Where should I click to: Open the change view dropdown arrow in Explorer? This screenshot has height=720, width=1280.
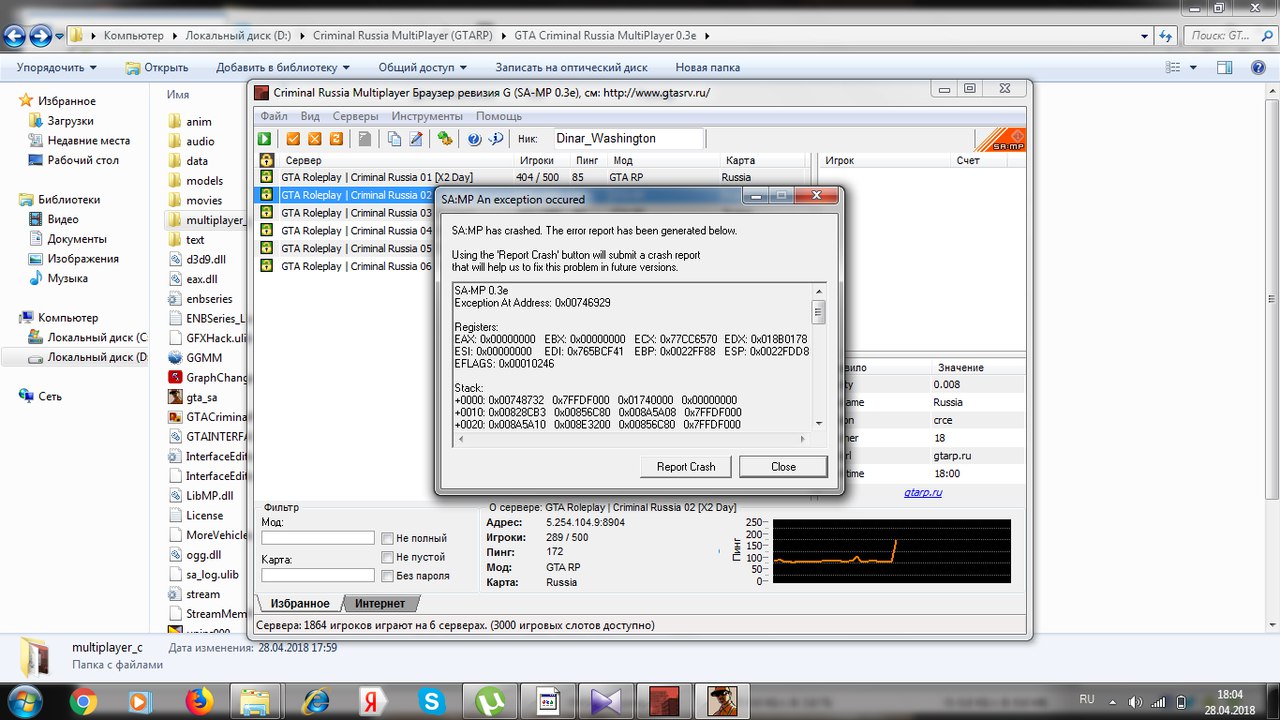[1192, 67]
